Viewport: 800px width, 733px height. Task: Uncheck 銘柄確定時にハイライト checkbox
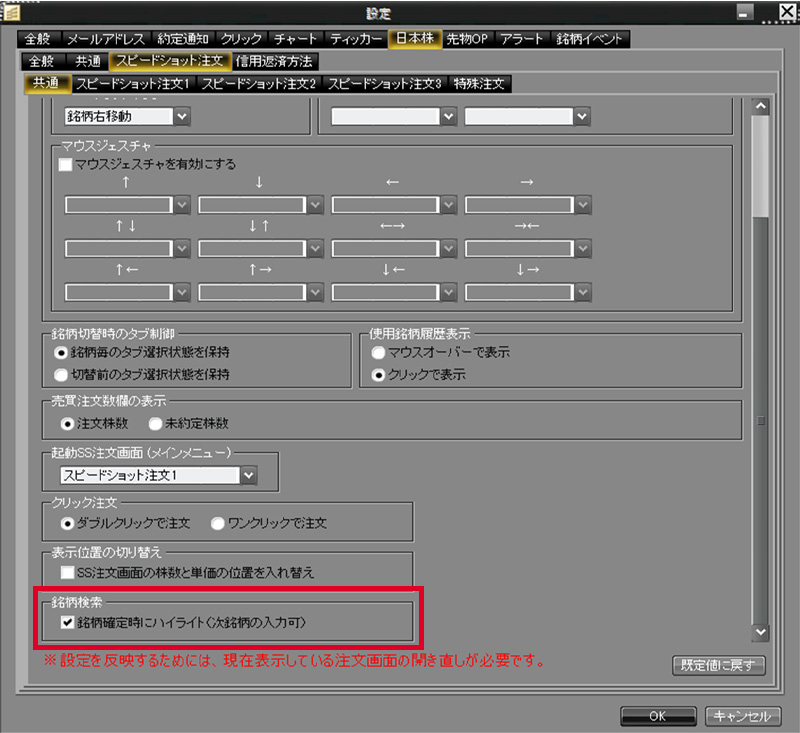pyautogui.click(x=67, y=622)
